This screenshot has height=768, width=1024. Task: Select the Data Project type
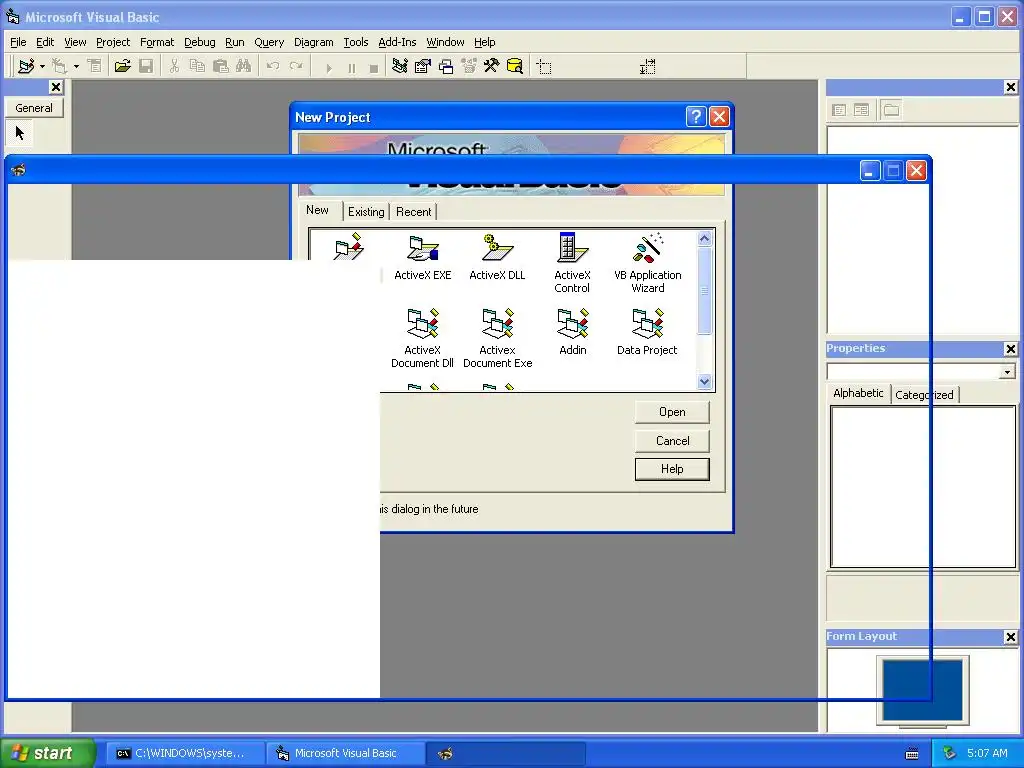click(x=647, y=332)
